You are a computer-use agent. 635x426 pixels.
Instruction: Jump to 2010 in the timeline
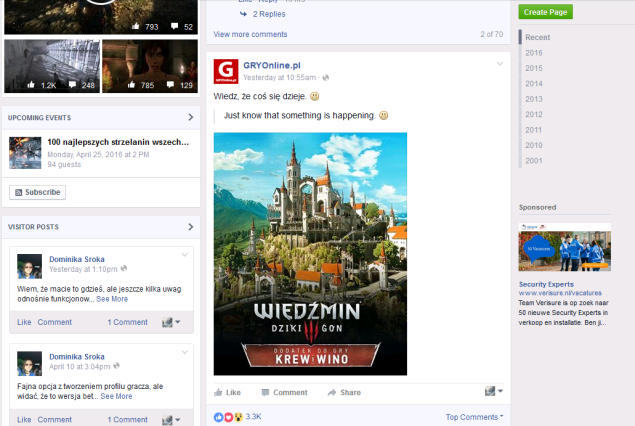pyautogui.click(x=534, y=145)
